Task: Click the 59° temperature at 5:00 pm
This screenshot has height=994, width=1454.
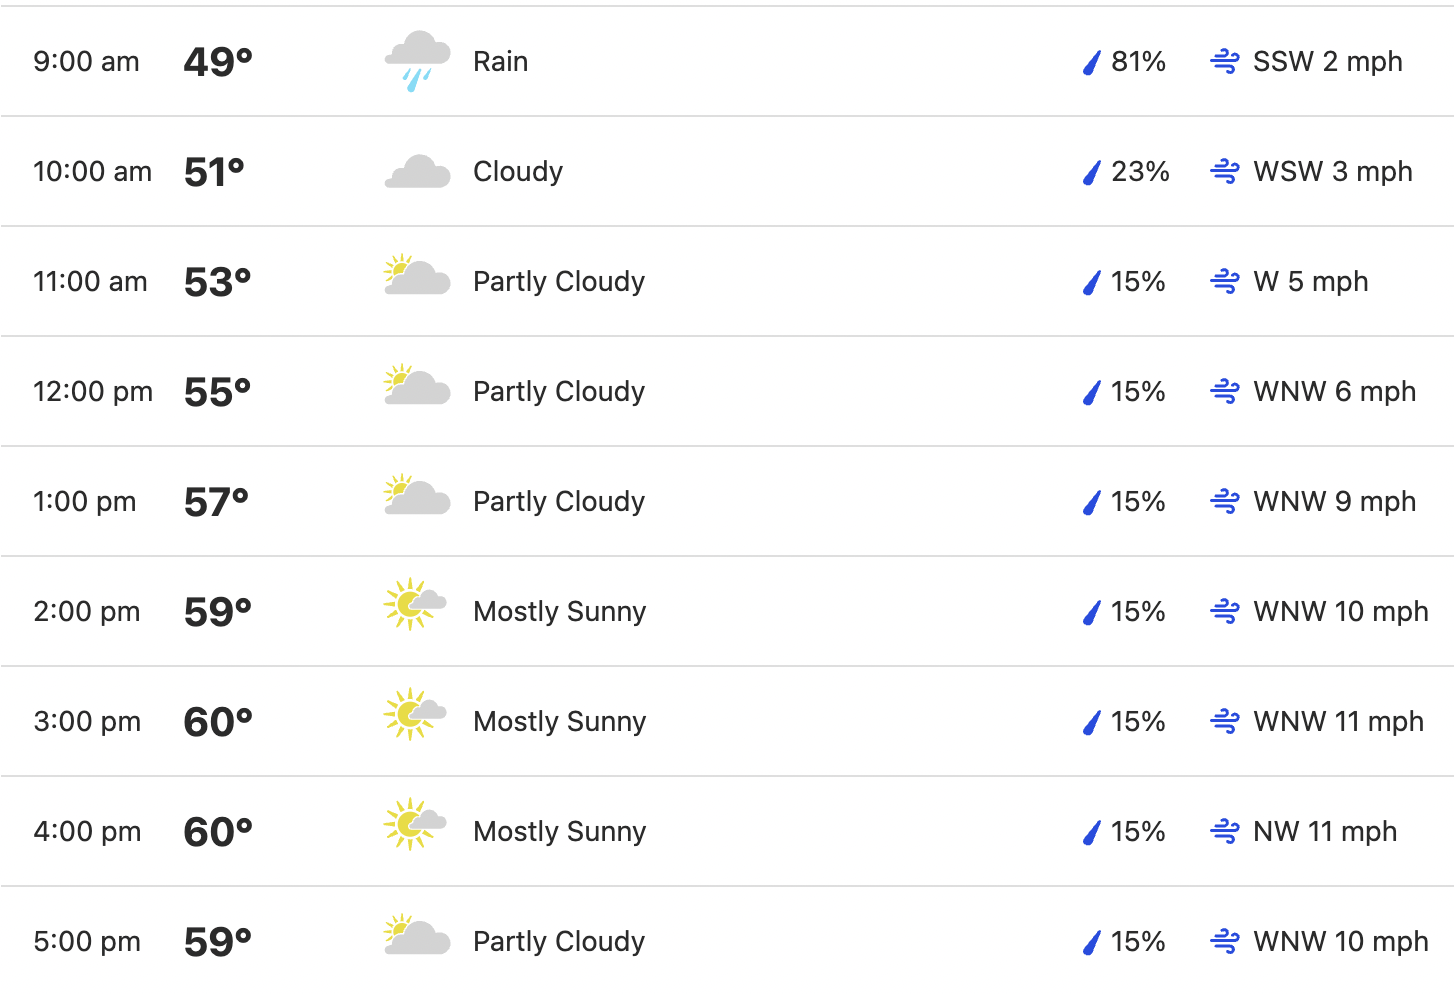Action: pyautogui.click(x=218, y=942)
